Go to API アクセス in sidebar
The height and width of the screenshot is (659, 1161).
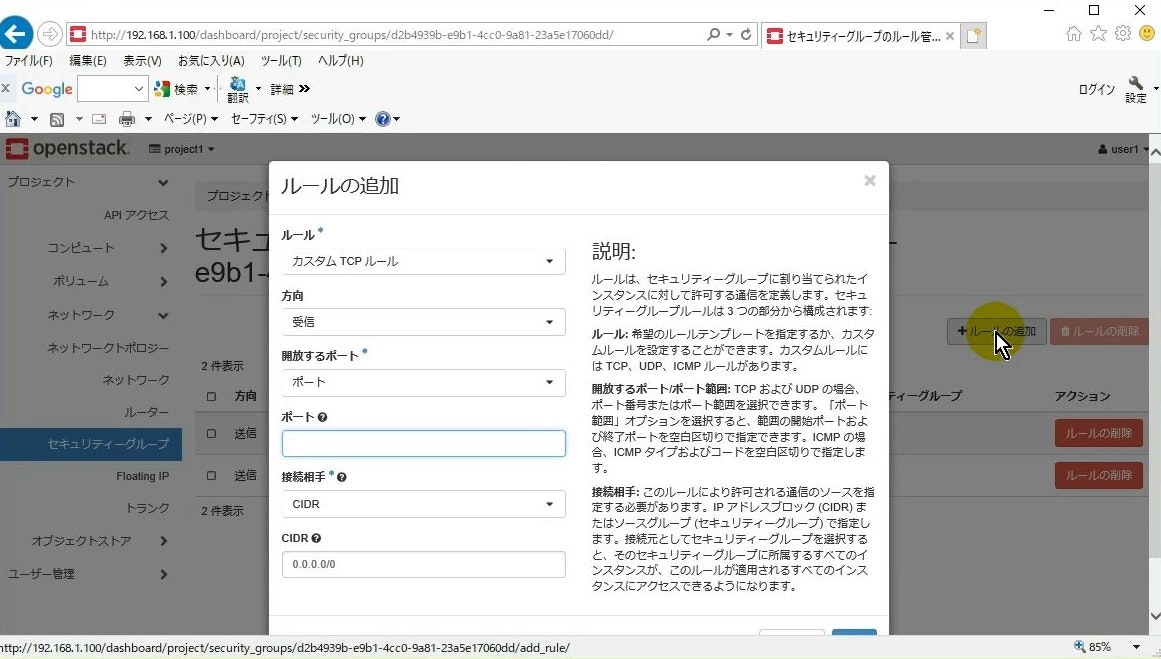[136, 215]
